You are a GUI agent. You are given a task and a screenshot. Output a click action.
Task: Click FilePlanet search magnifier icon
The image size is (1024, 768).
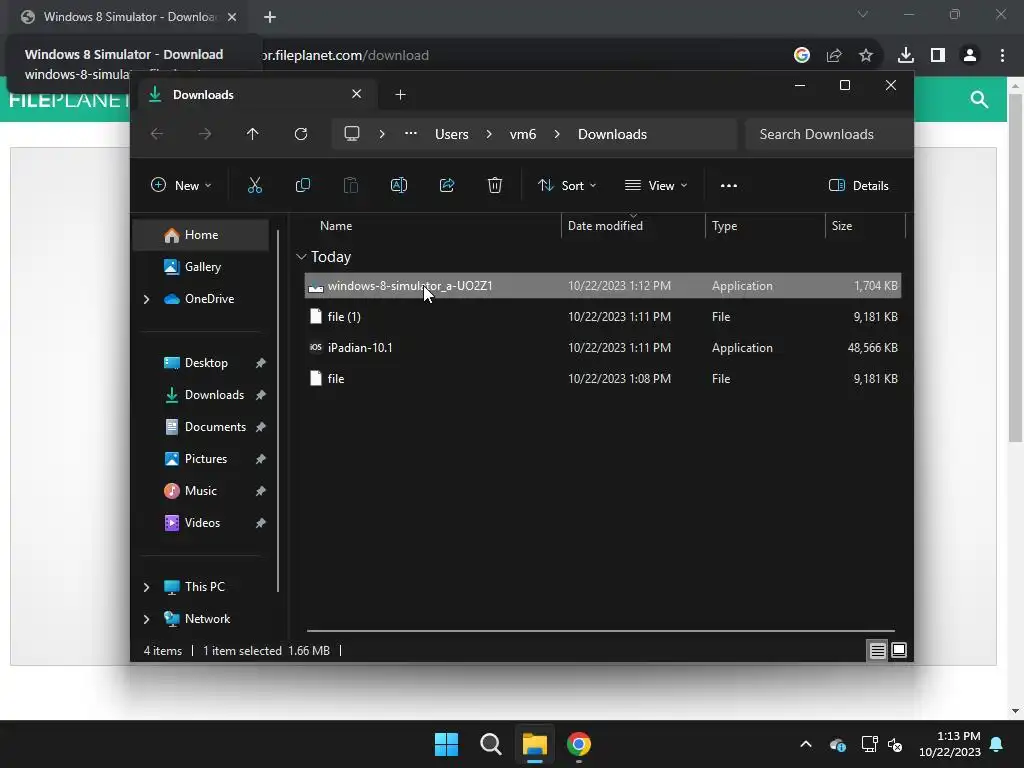coord(979,99)
